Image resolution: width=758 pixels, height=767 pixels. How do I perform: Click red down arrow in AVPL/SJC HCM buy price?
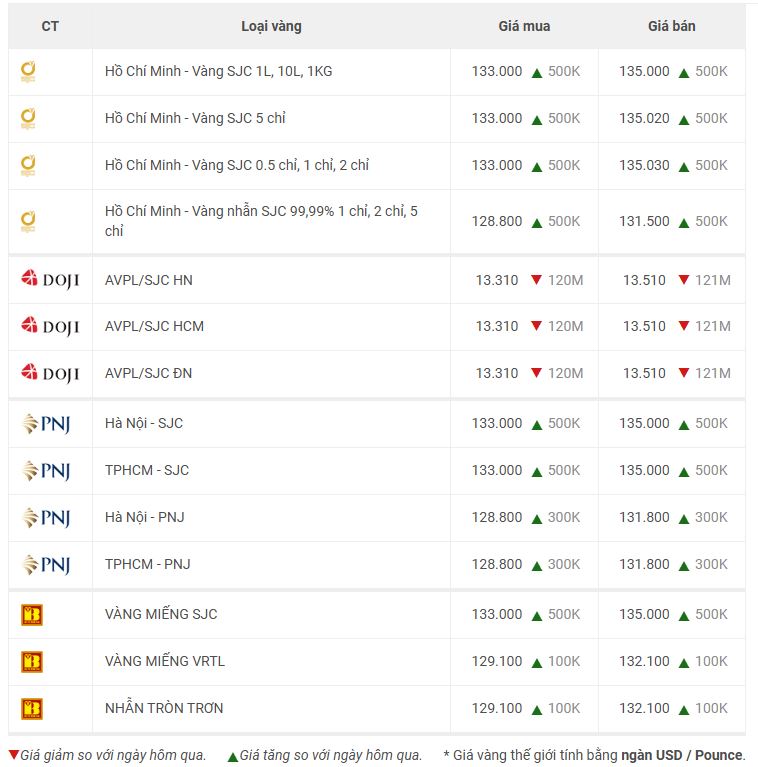[x=536, y=326]
